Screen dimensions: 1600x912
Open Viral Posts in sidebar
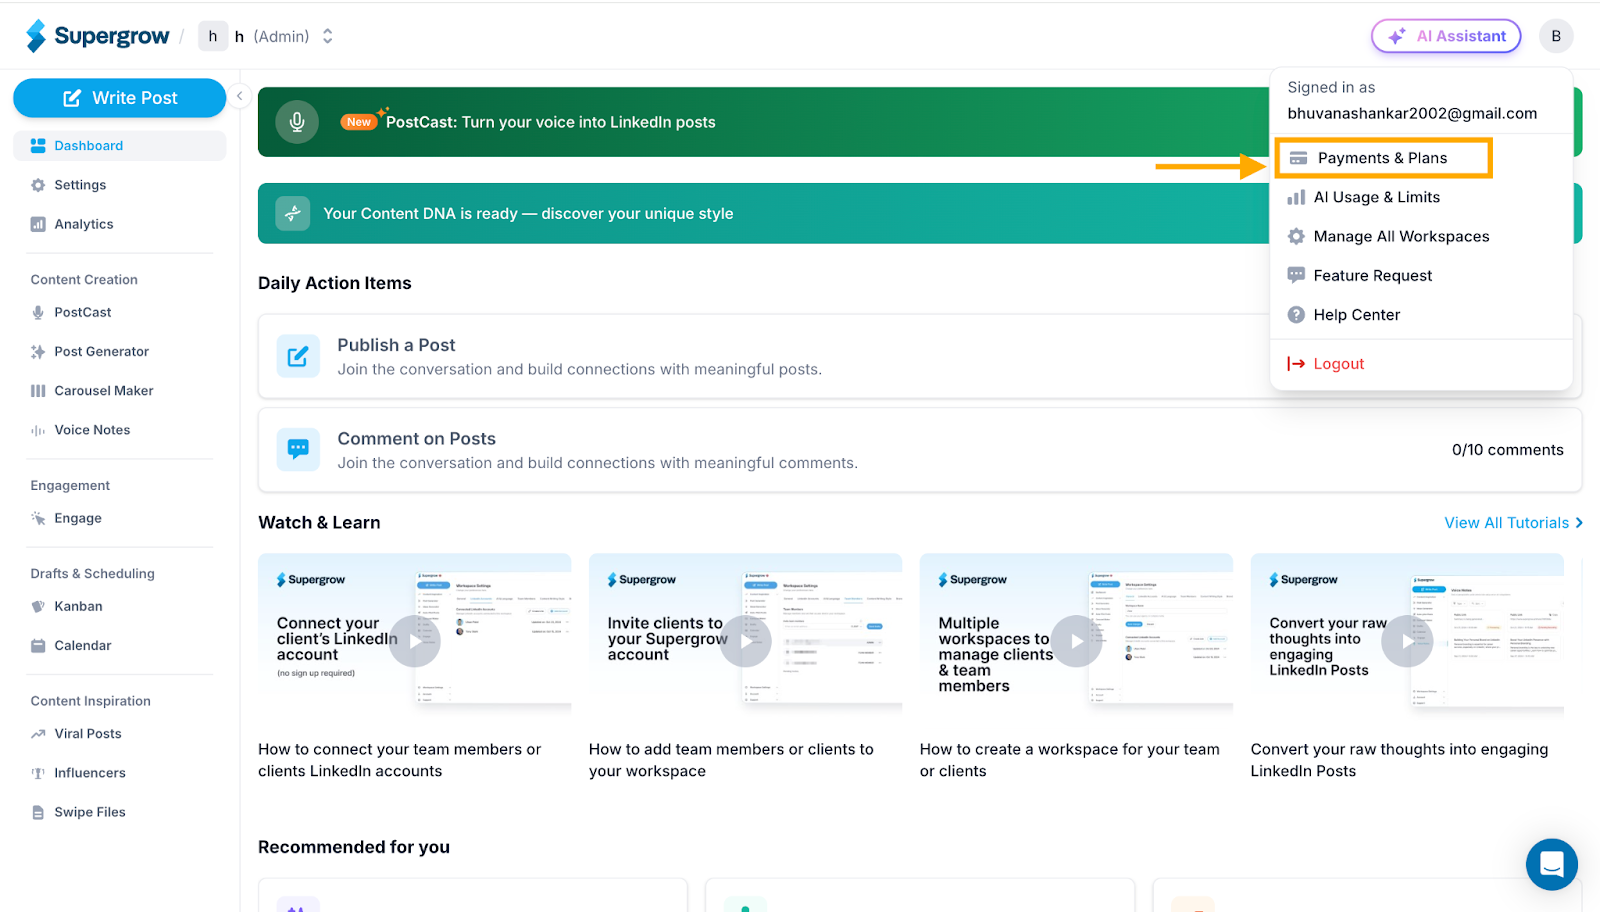[x=120, y=733]
